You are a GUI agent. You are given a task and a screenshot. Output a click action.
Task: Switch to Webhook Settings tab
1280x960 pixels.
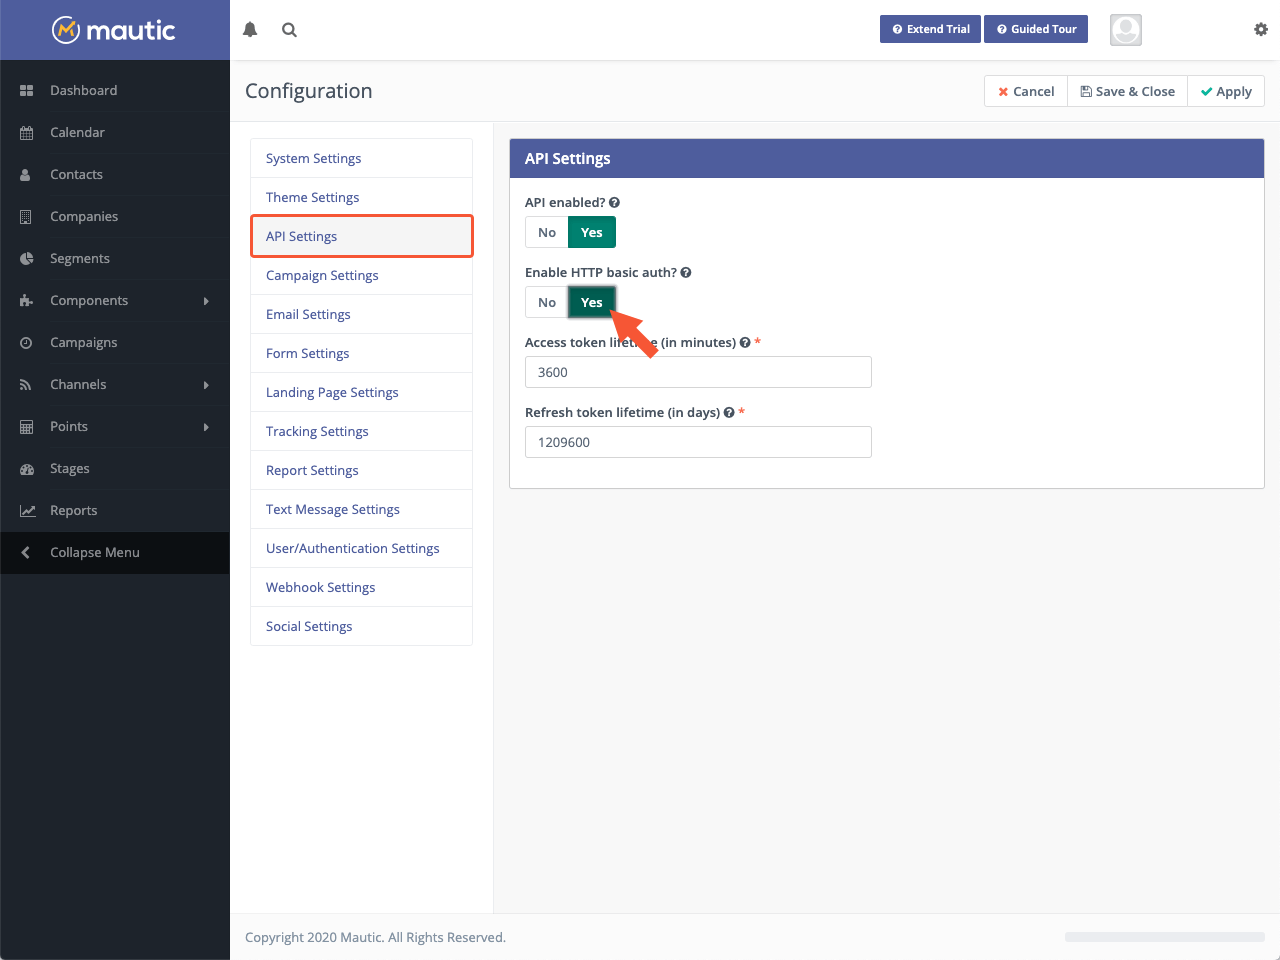click(320, 588)
